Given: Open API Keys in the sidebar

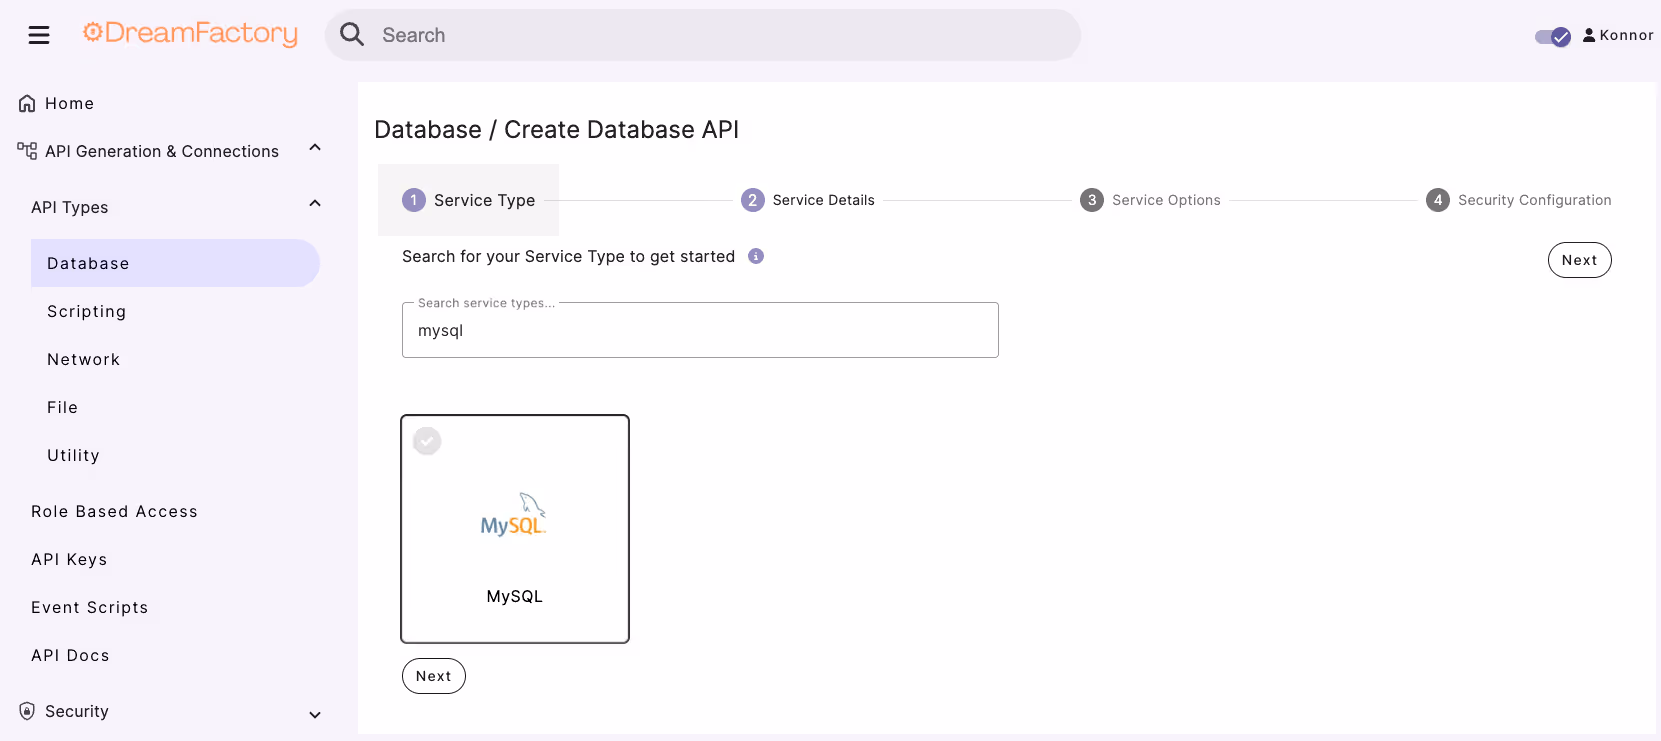Looking at the screenshot, I should click(69, 559).
